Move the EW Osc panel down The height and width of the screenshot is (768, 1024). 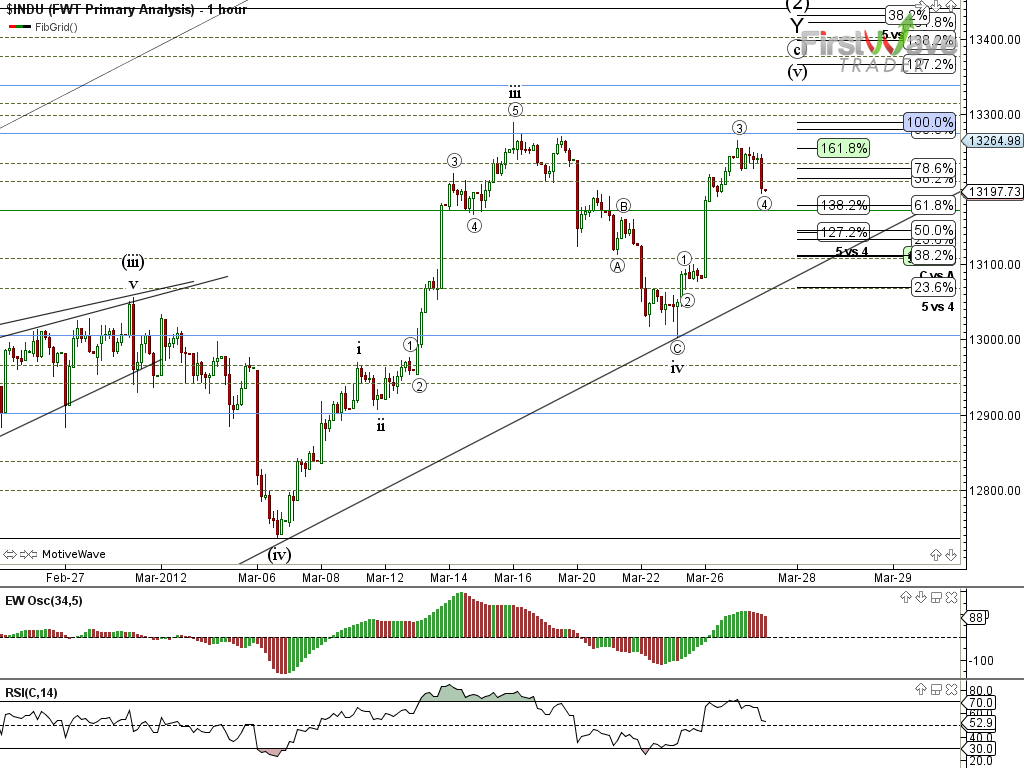[x=920, y=597]
